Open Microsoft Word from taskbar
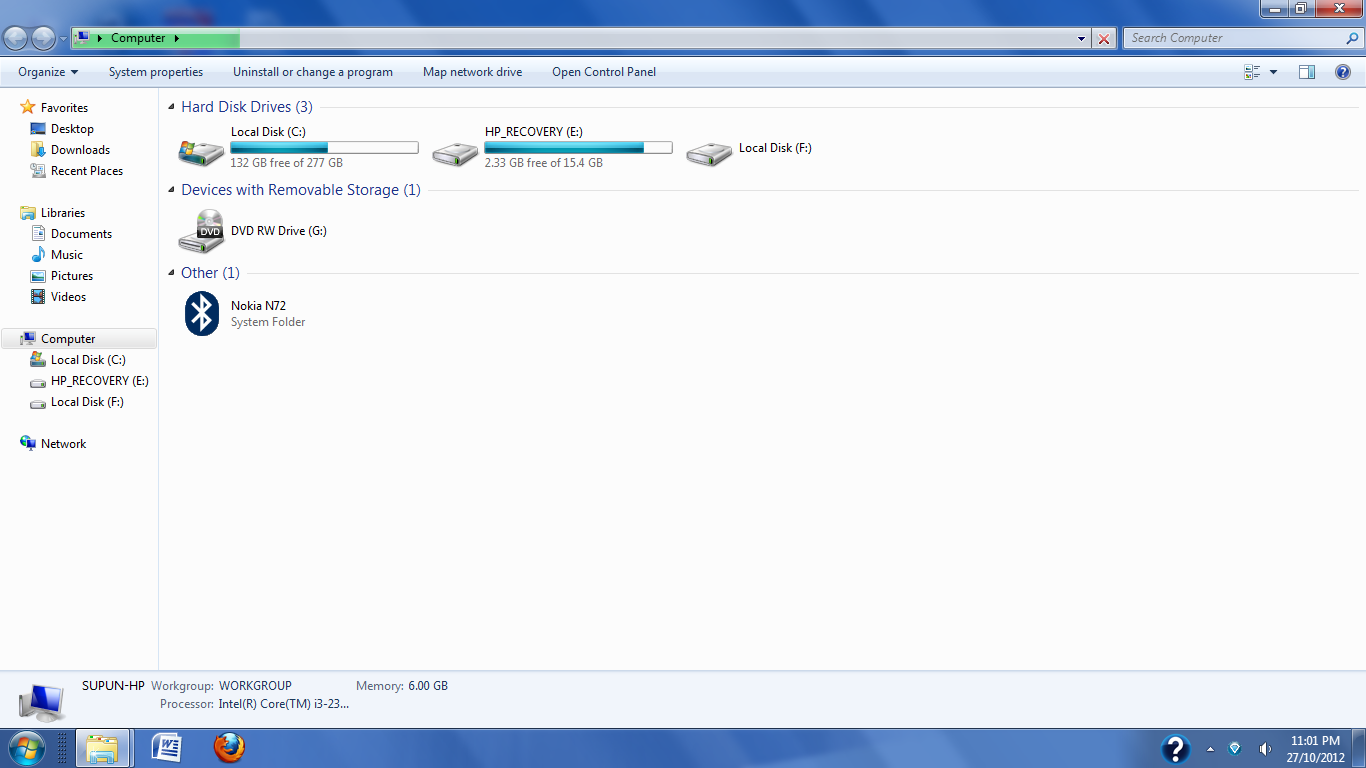 [x=166, y=748]
